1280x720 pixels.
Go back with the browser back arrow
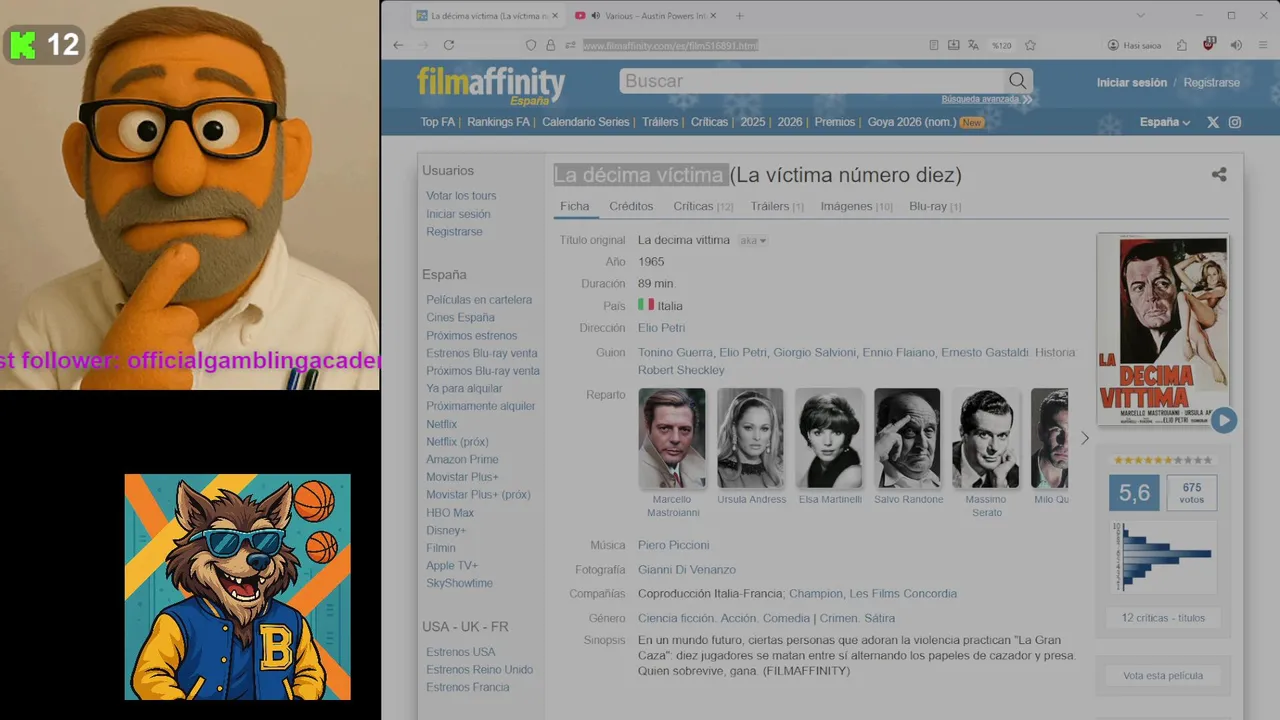398,45
